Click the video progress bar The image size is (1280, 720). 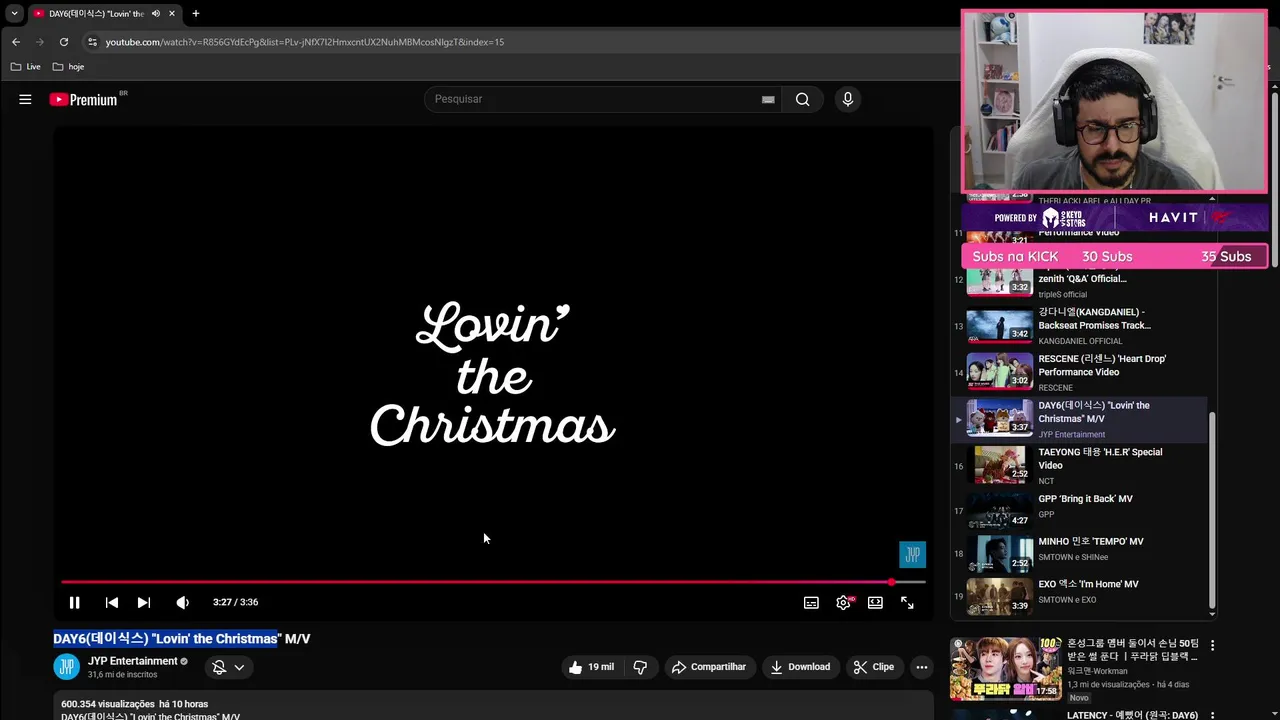493,582
